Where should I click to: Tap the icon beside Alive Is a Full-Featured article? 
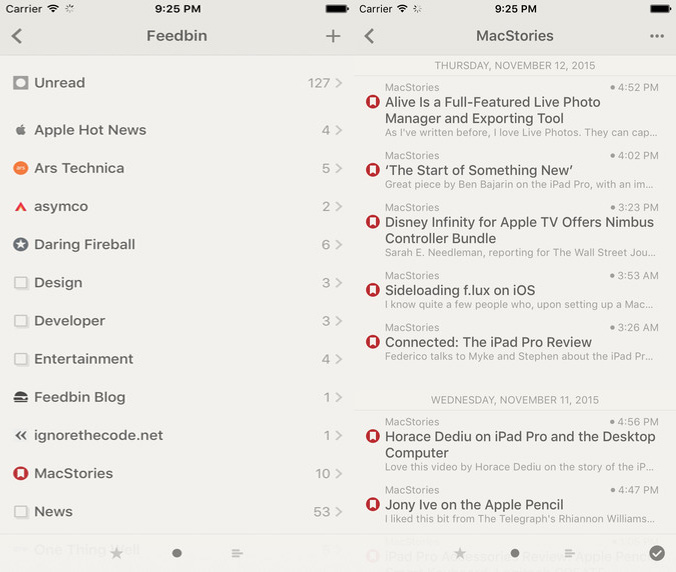pos(372,102)
